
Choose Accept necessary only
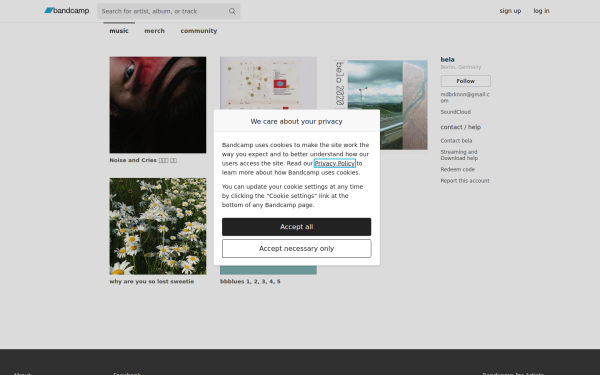(x=296, y=249)
